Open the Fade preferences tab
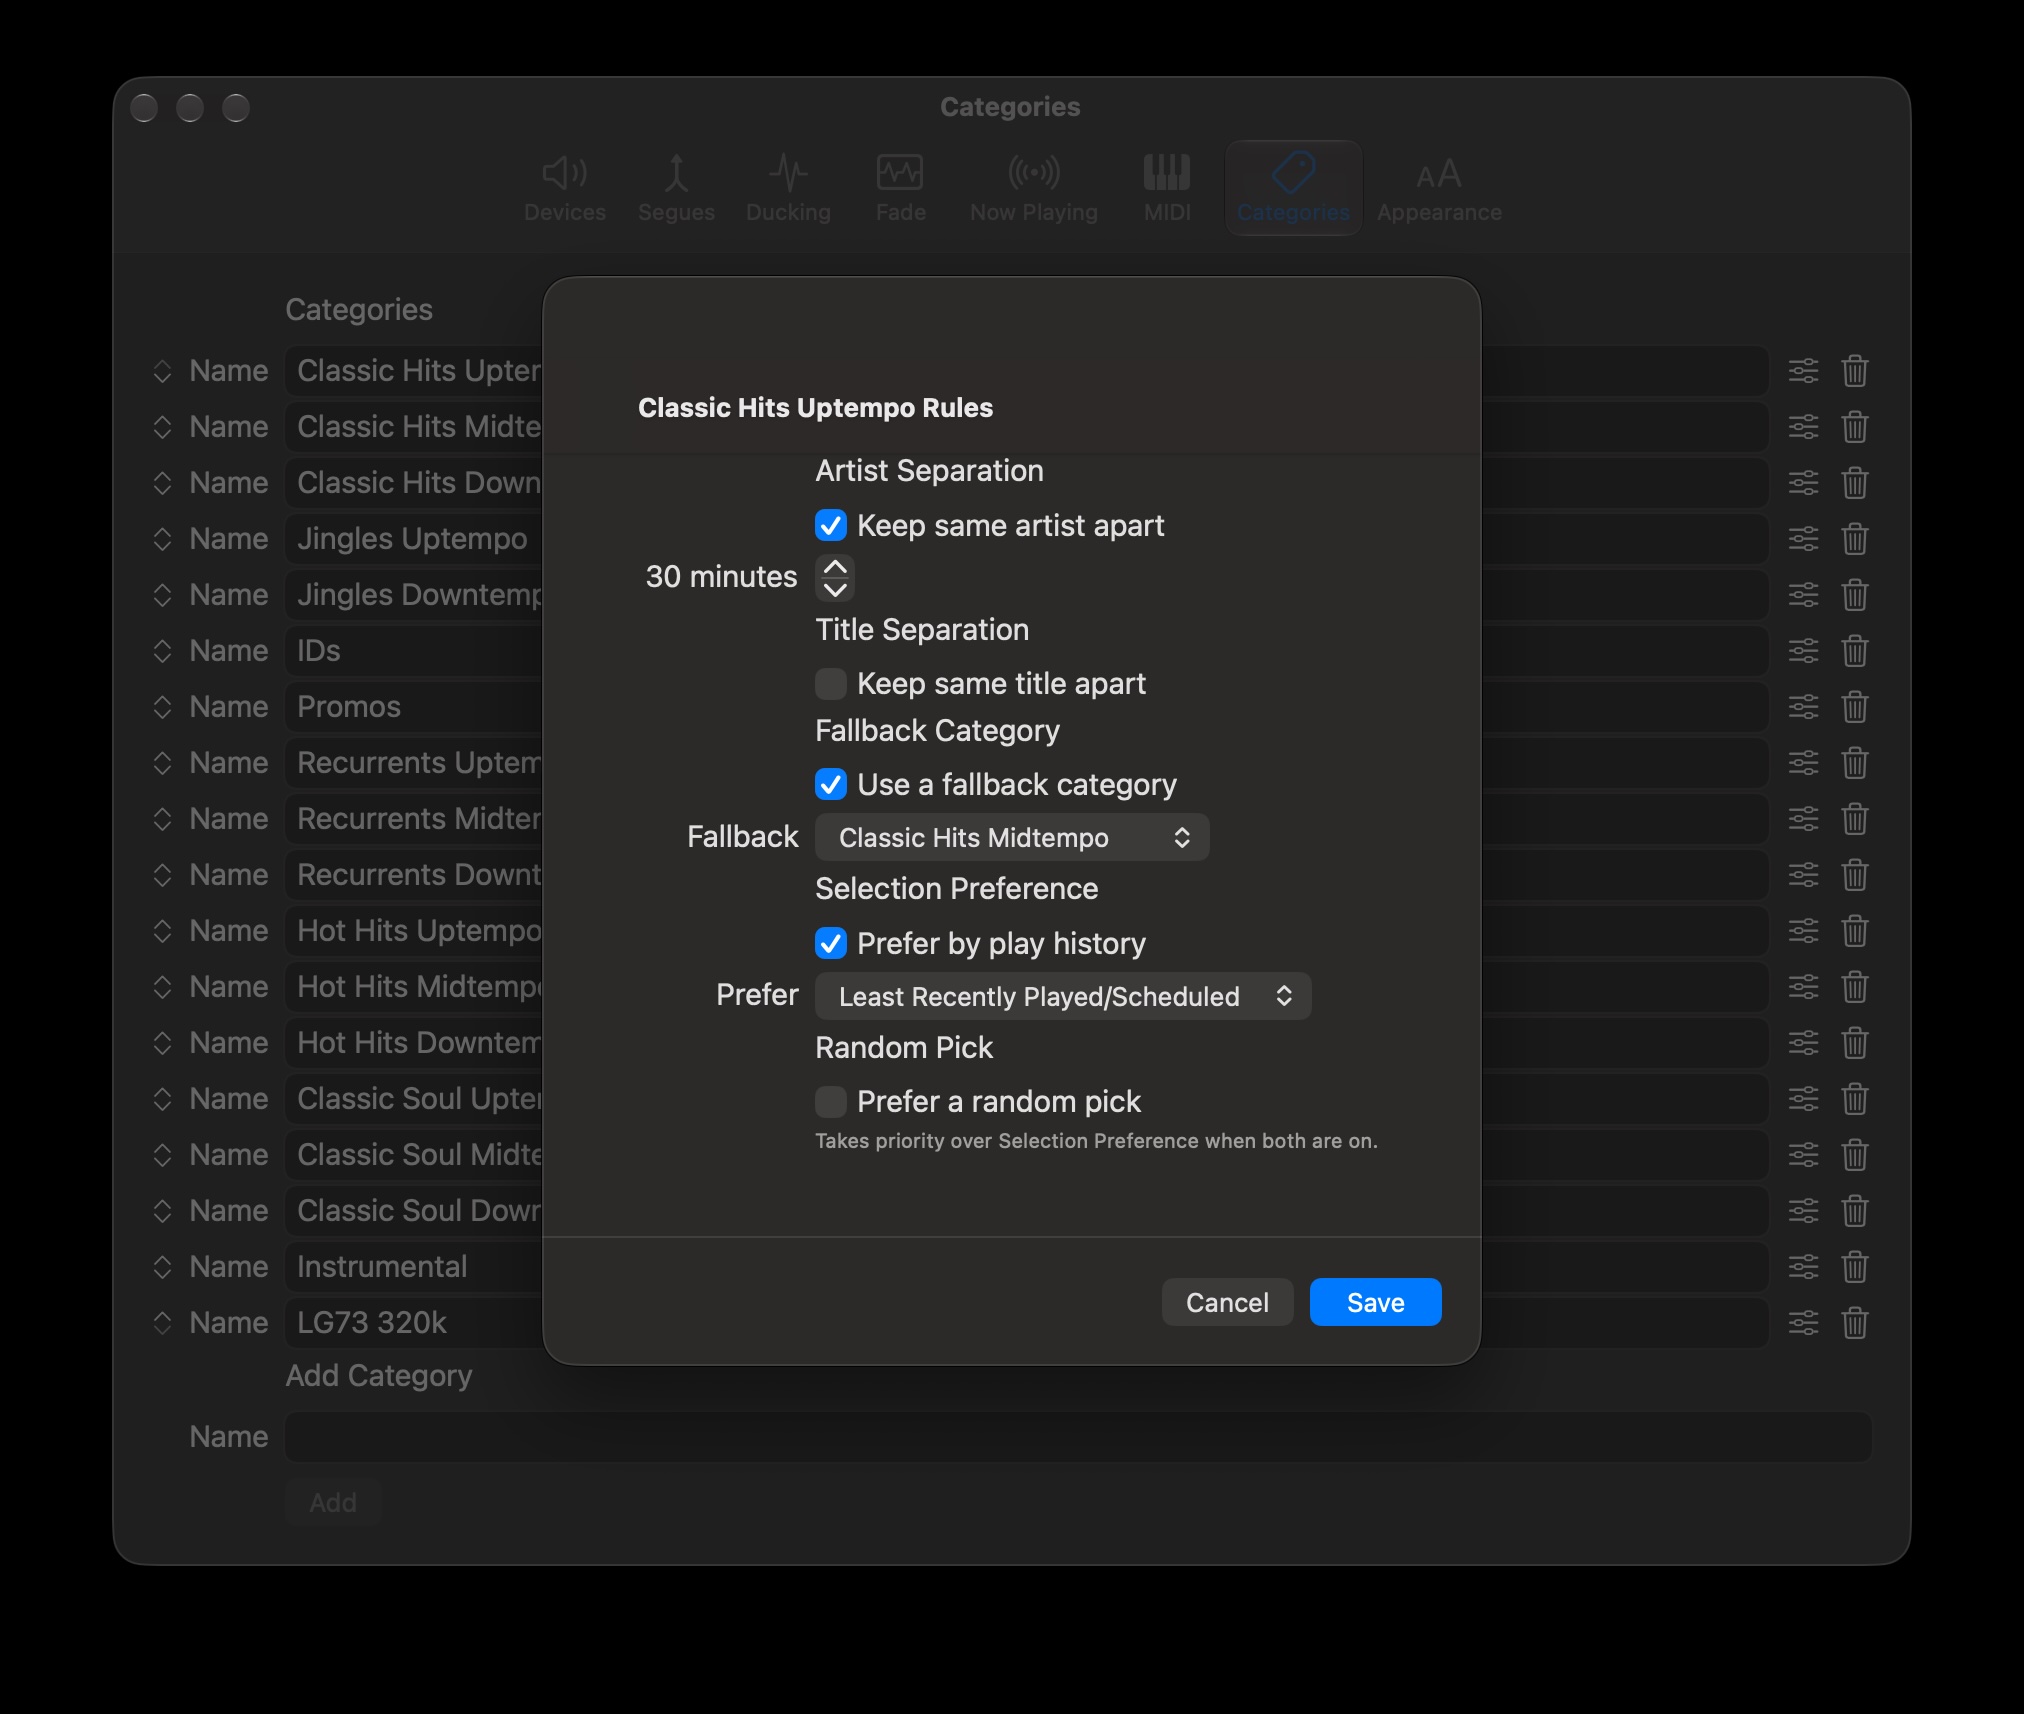 tap(900, 188)
